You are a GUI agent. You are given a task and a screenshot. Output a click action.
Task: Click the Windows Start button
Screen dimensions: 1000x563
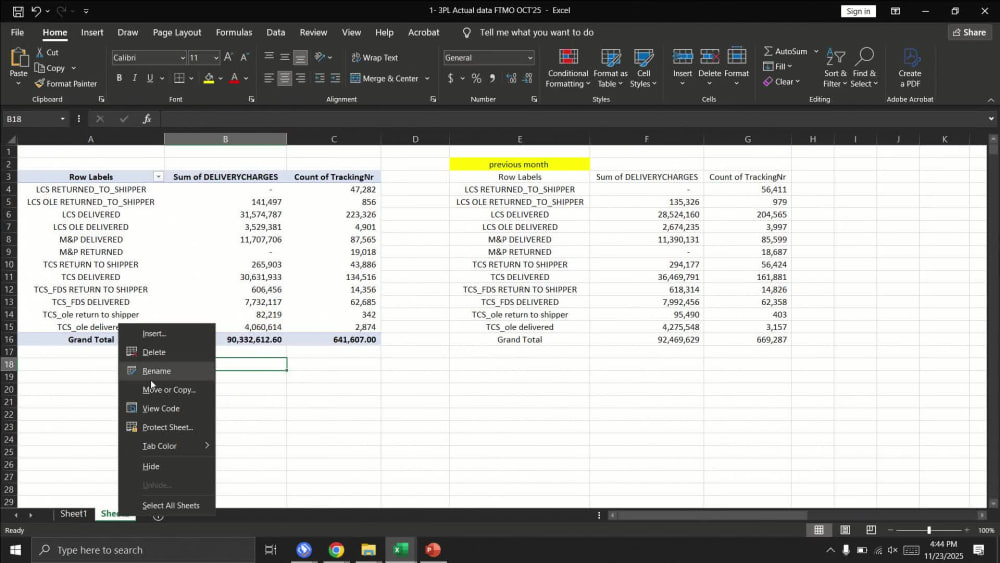click(x=15, y=550)
